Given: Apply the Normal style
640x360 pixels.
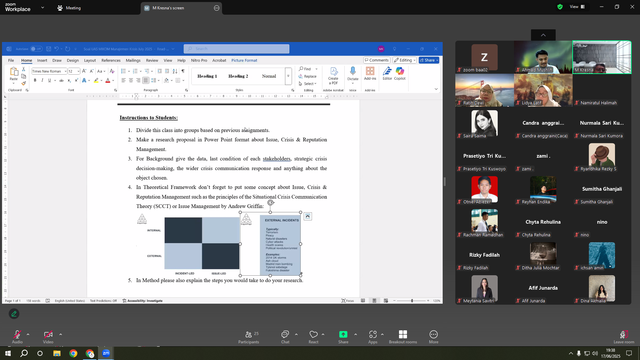Looking at the screenshot, I should pyautogui.click(x=269, y=76).
